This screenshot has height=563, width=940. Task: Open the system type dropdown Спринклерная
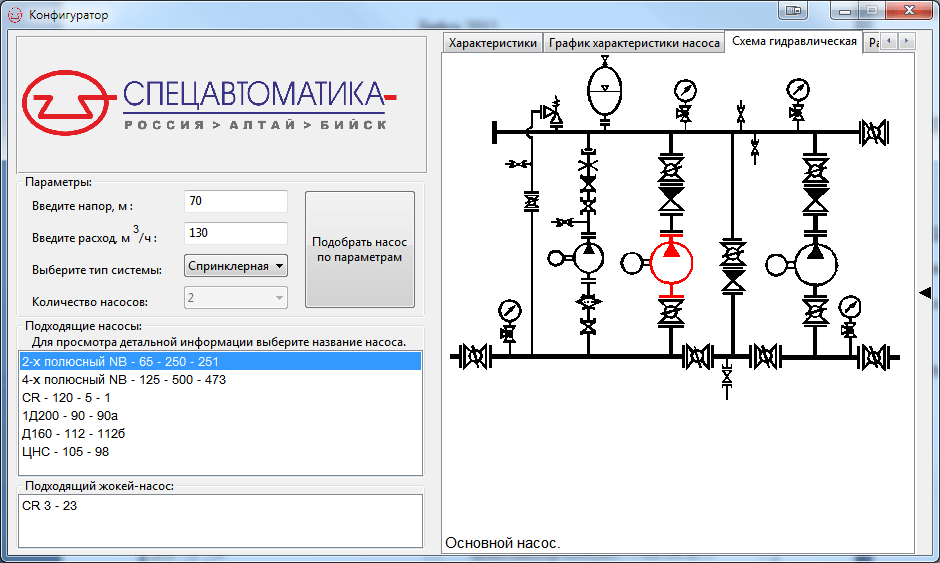pyautogui.click(x=236, y=266)
